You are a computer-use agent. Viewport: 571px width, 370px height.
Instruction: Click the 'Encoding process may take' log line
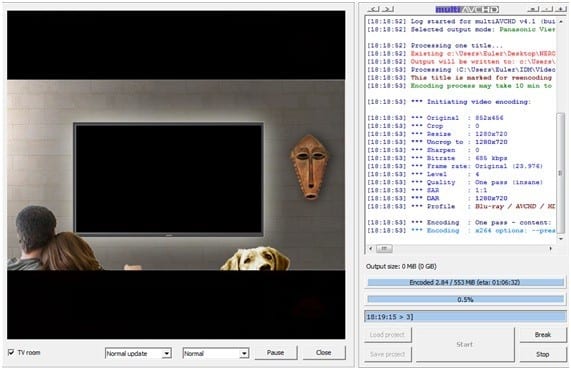pos(460,86)
